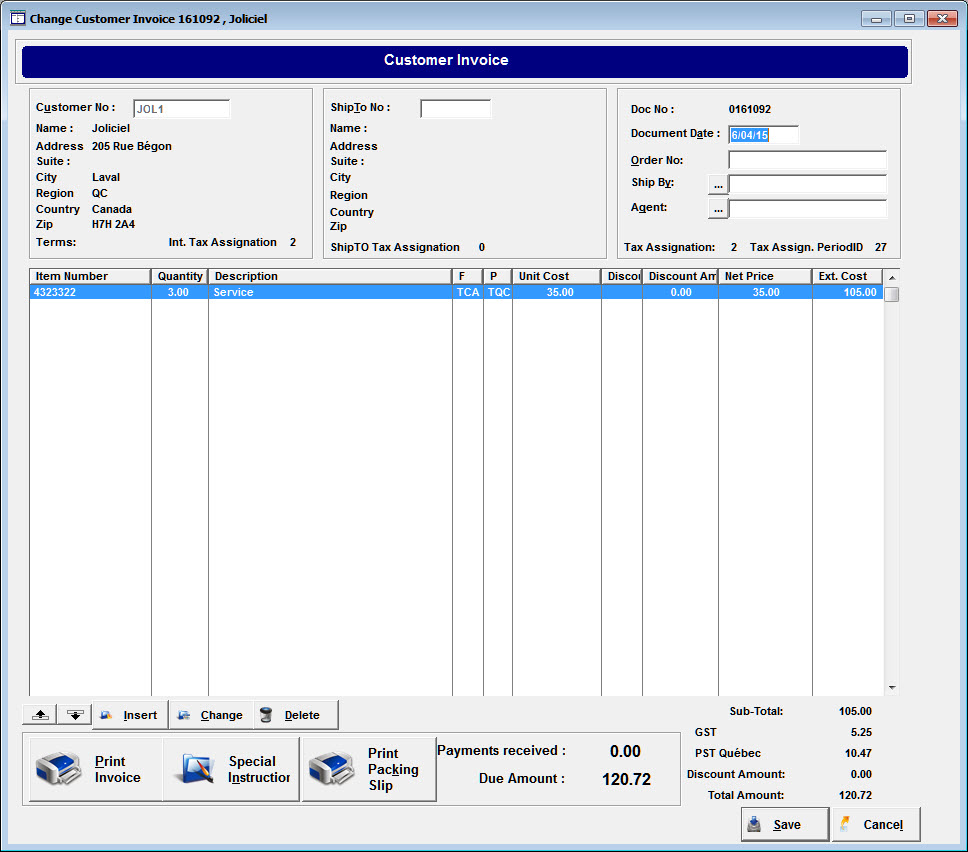This screenshot has width=968, height=852.
Task: Open Special Instructions
Action: pyautogui.click(x=231, y=769)
